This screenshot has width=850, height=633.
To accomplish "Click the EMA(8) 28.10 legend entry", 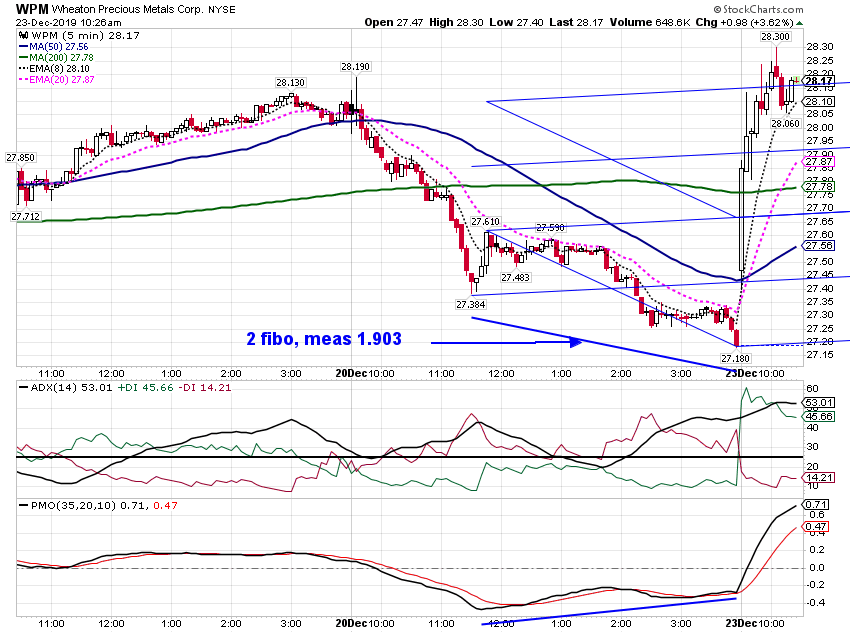I will point(60,68).
